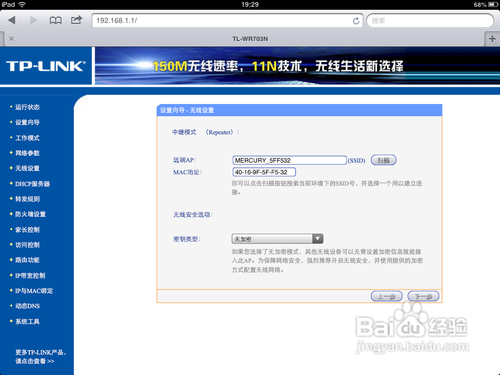Open a new tab with plus button
Image resolution: width=500 pixels, height=375 pixels.
click(492, 39)
